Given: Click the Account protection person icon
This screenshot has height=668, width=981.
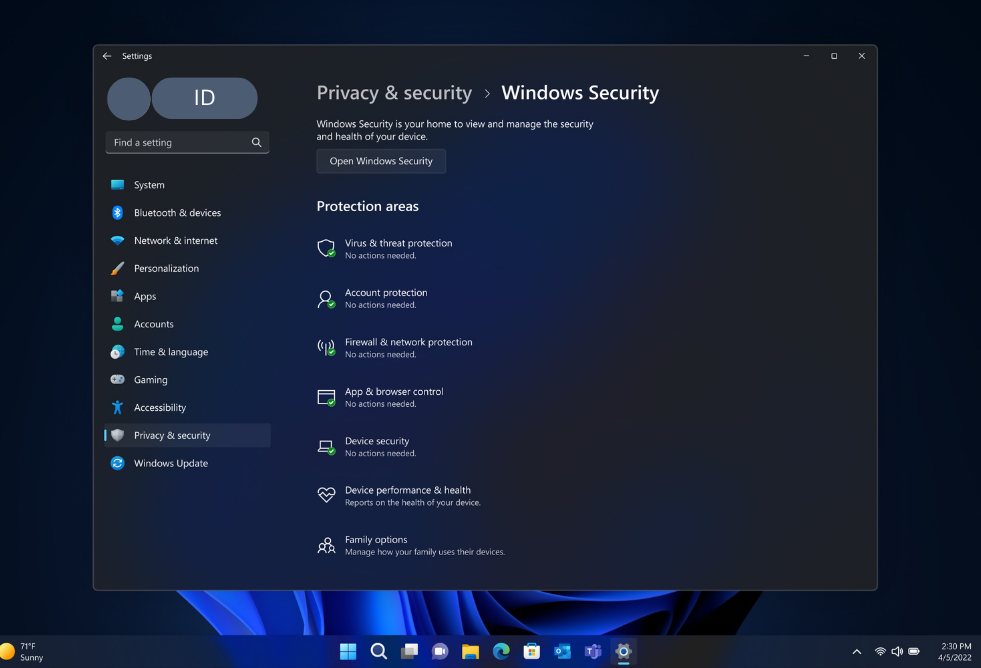Looking at the screenshot, I should 326,298.
